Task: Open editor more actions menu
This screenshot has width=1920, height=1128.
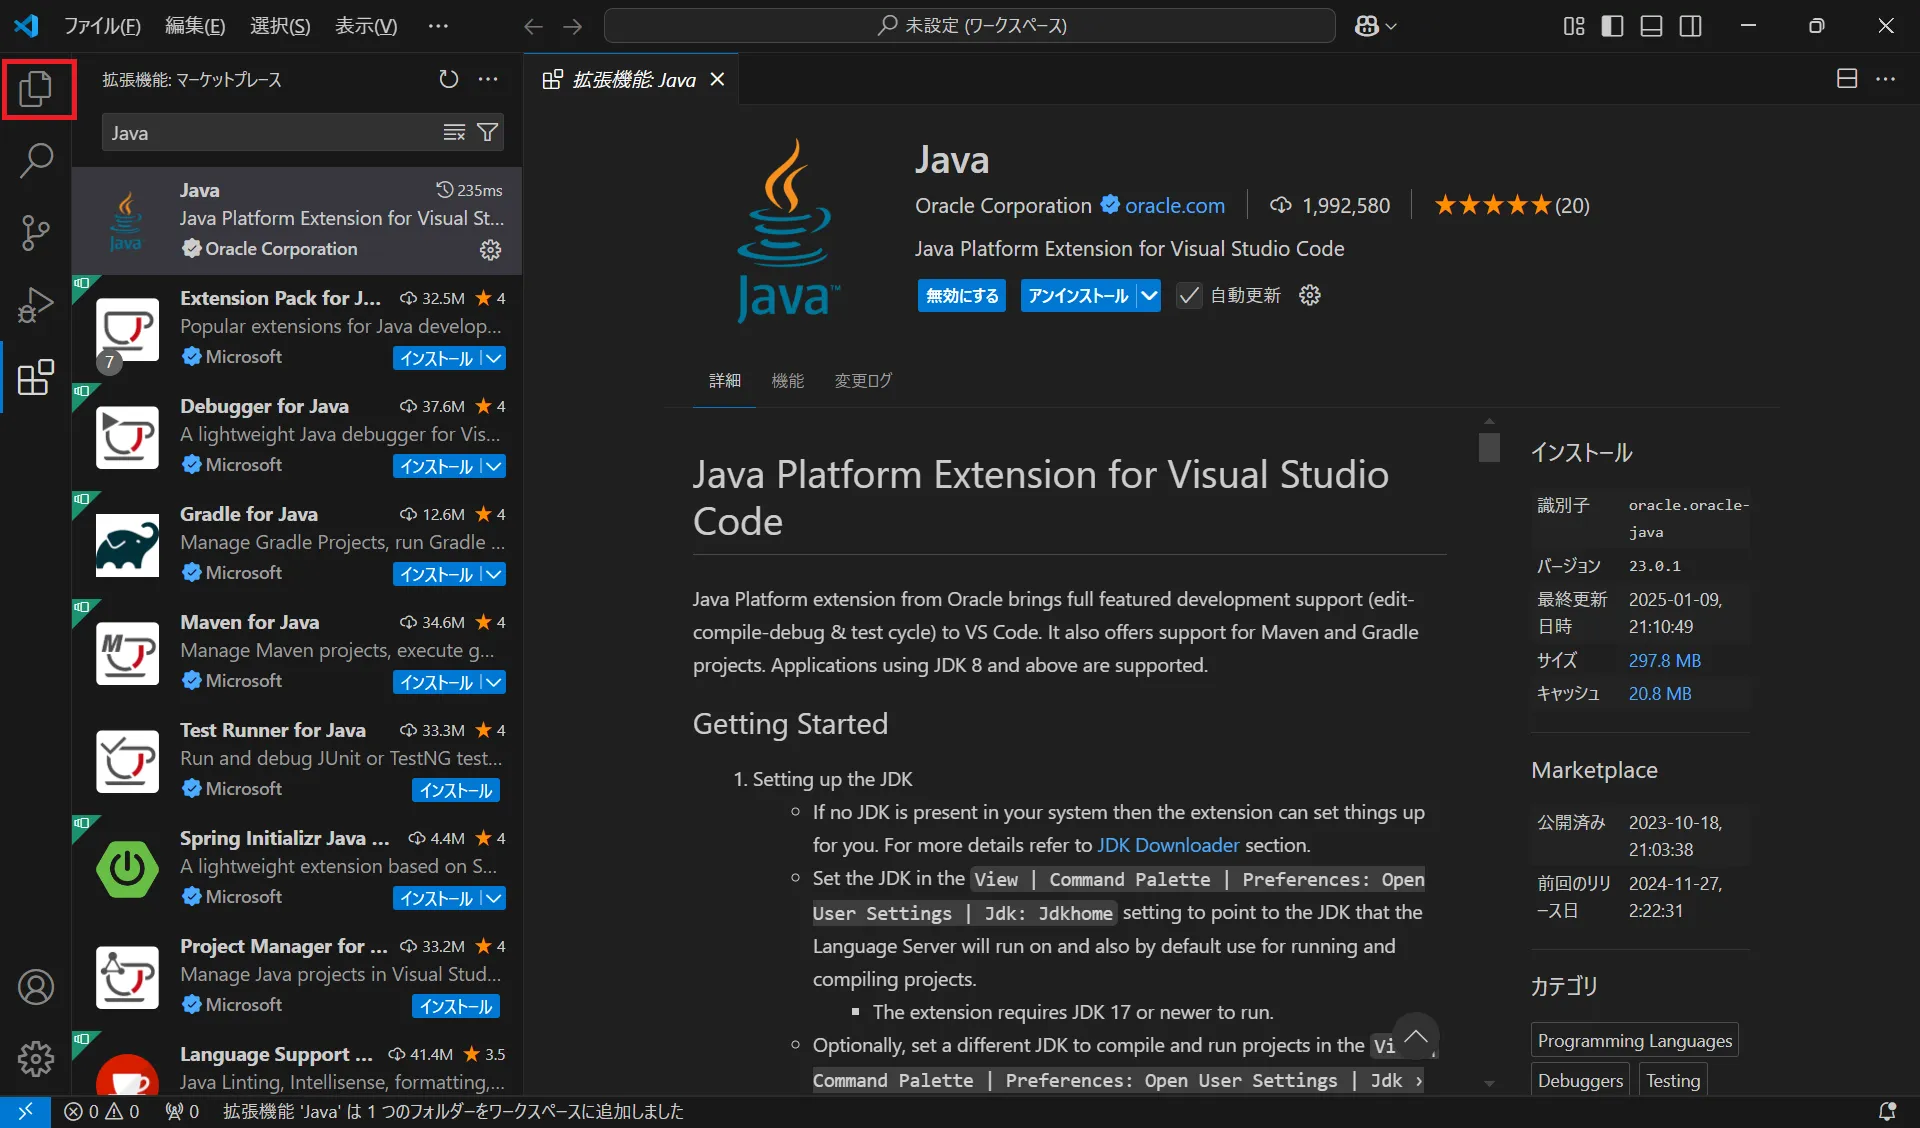Action: pyautogui.click(x=1886, y=79)
